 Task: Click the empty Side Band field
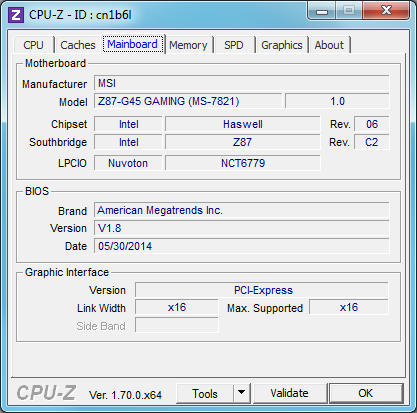pyautogui.click(x=177, y=325)
